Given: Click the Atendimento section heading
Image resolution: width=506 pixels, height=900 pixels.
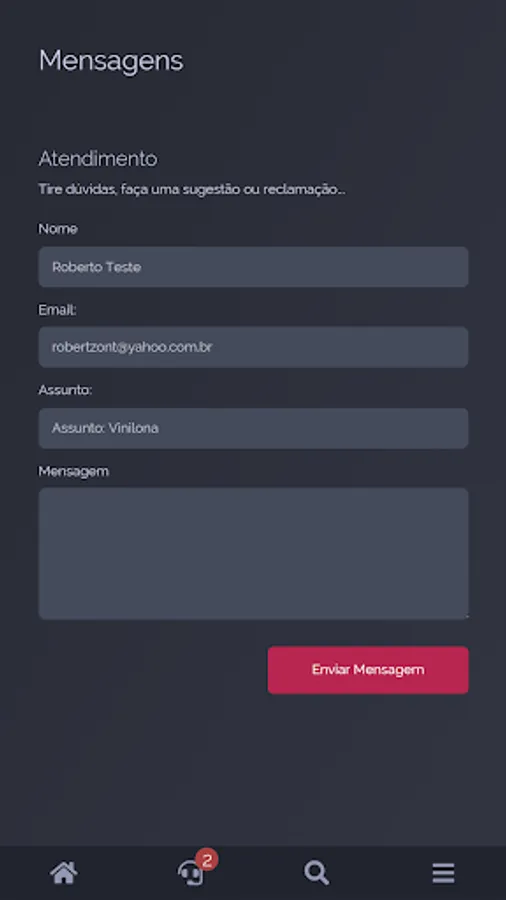Looking at the screenshot, I should [98, 158].
